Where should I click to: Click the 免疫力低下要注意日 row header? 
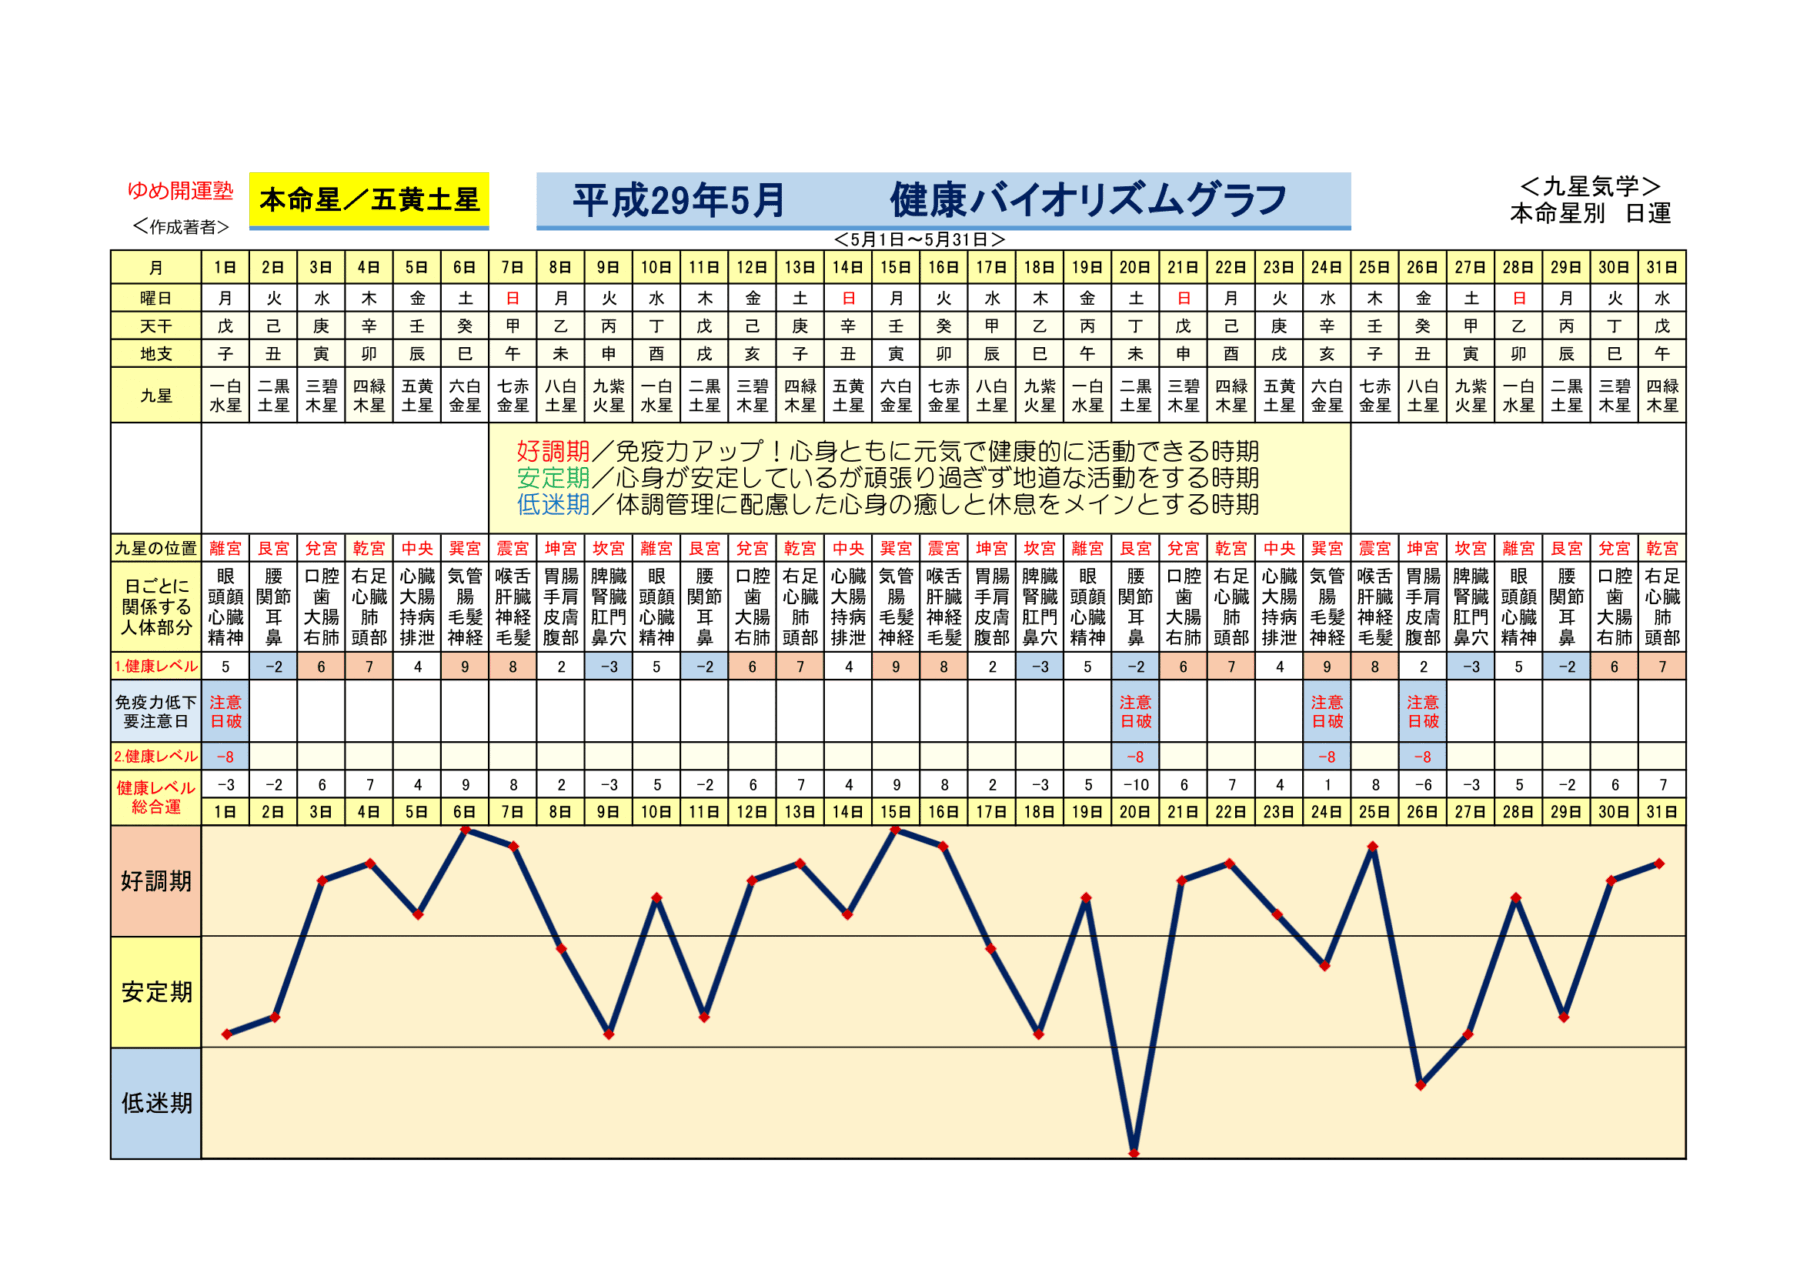tap(156, 711)
